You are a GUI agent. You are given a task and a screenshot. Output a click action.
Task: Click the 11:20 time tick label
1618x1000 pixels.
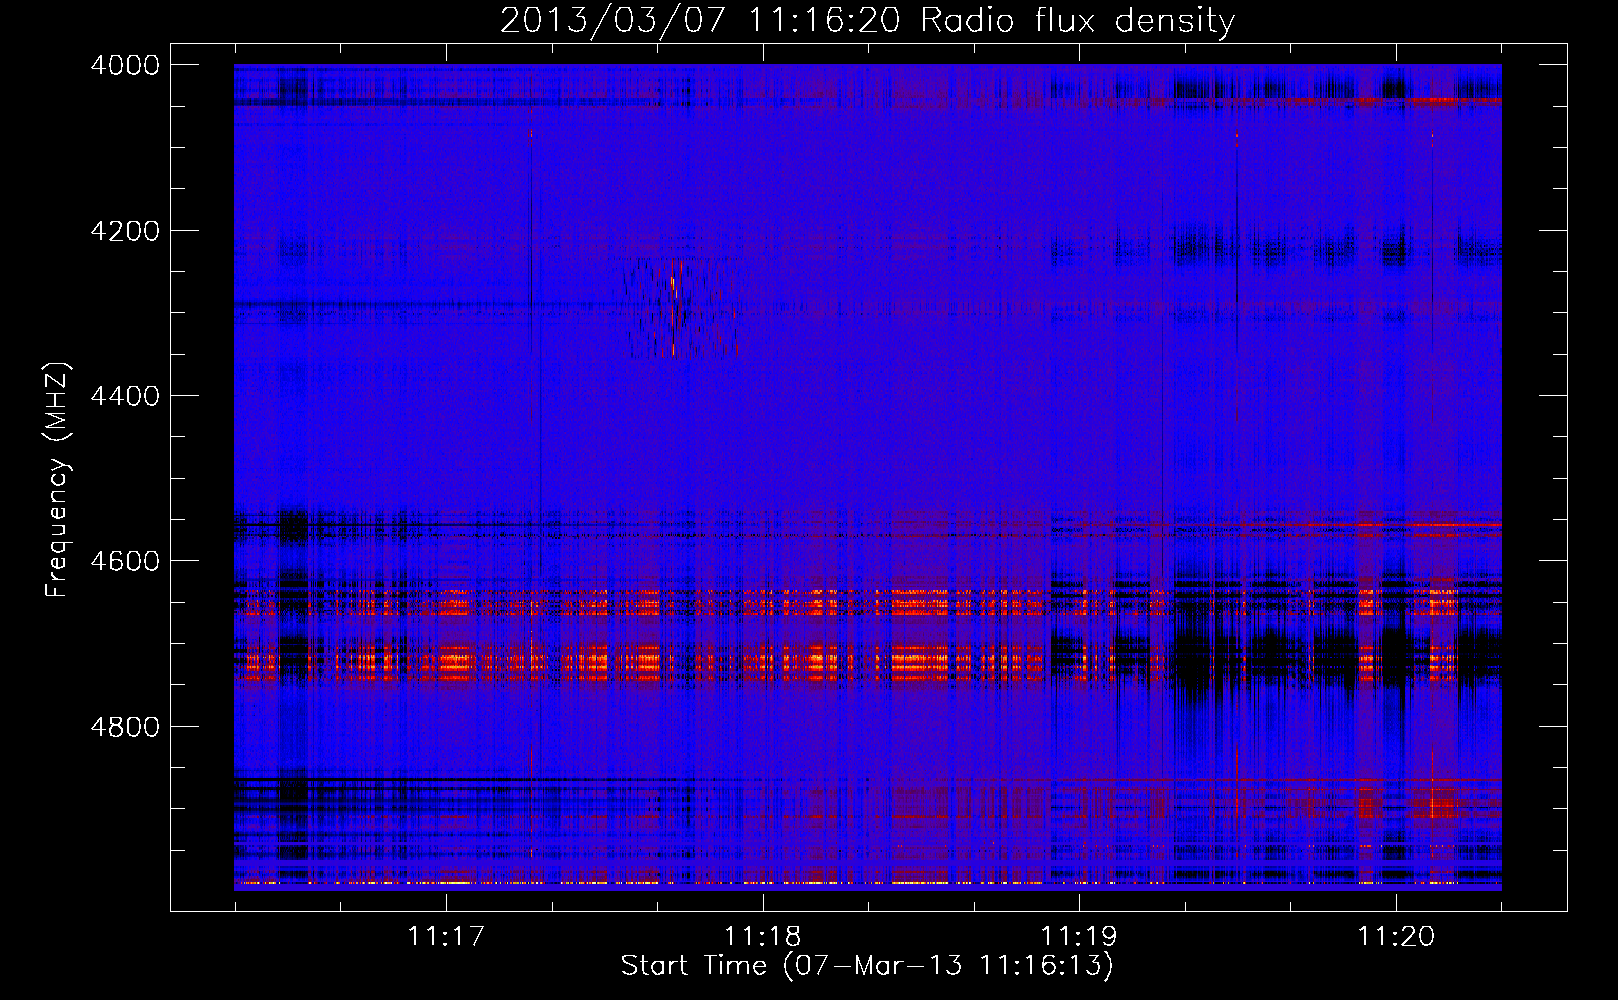[x=1396, y=936]
